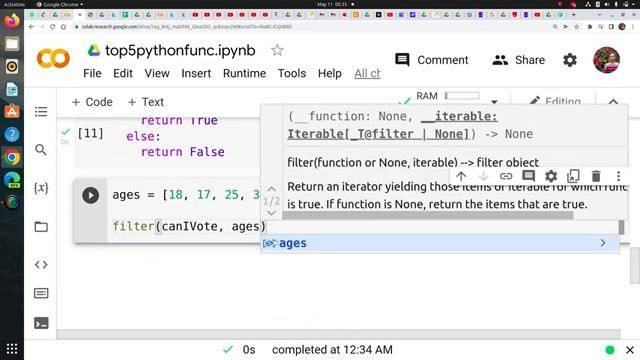
Task: Open the View menu
Action: (x=157, y=73)
